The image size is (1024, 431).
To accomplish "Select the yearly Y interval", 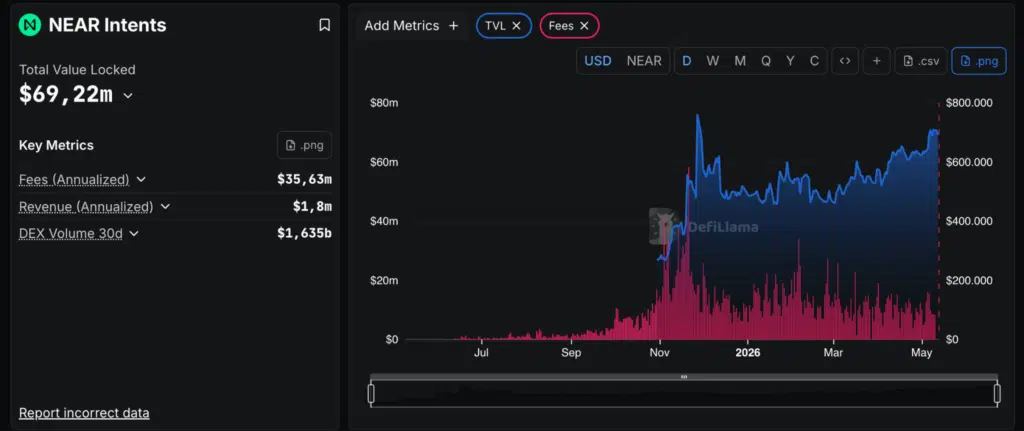I will coord(790,61).
